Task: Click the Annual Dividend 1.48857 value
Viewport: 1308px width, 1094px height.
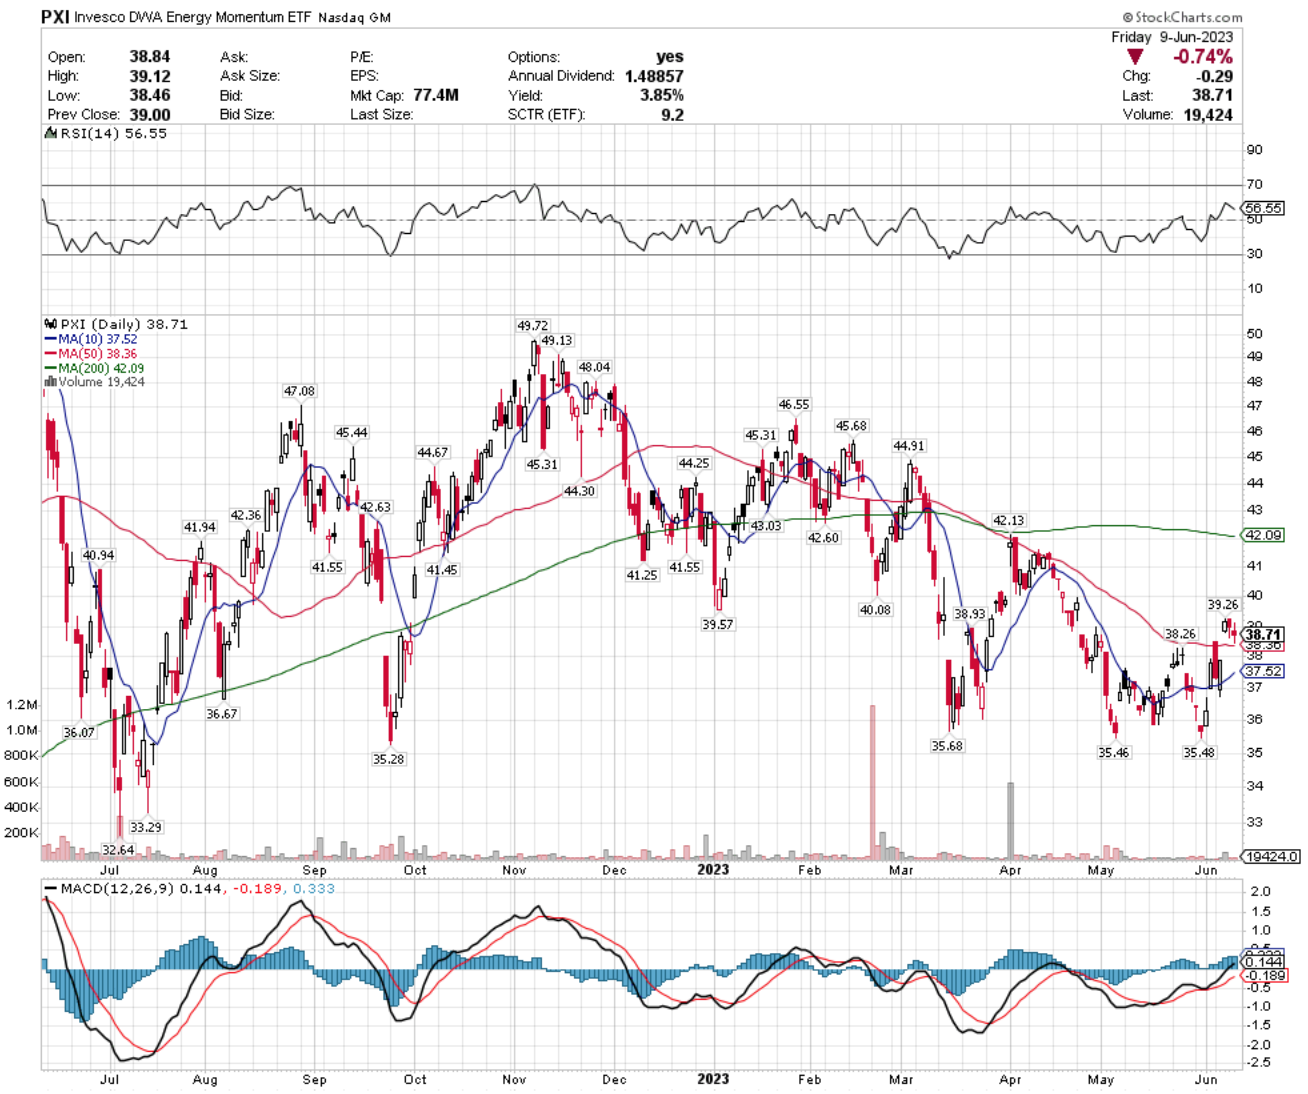Action: click(x=654, y=76)
